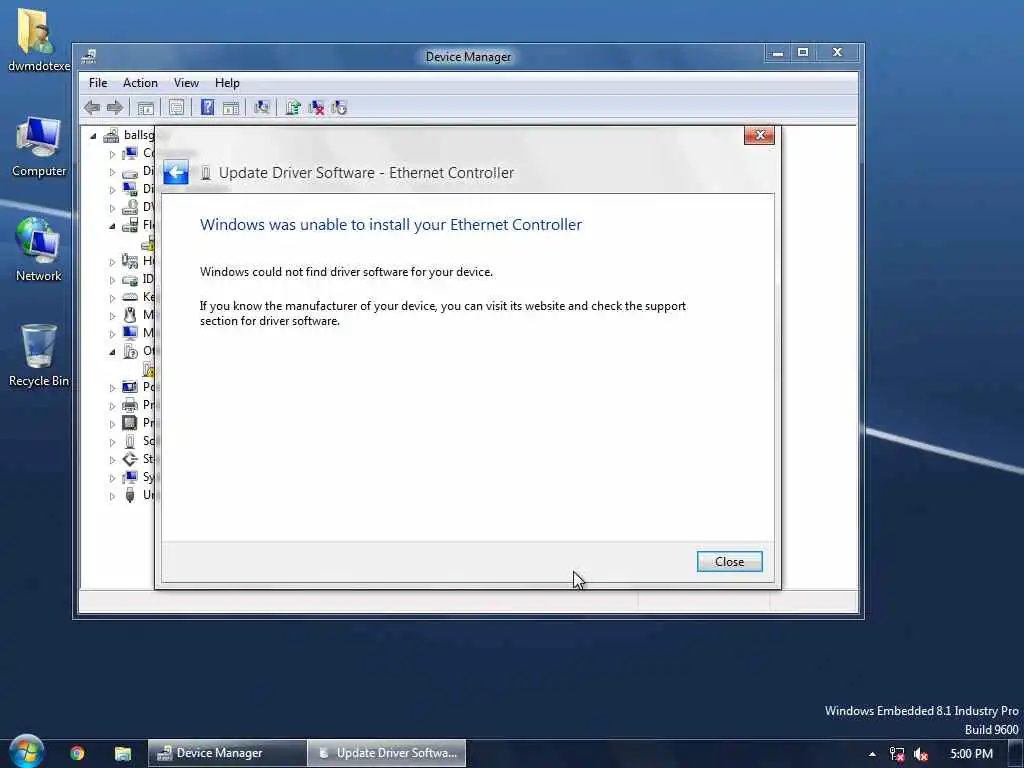The image size is (1024, 768).
Task: Maximize the Device Manager window
Action: [803, 52]
